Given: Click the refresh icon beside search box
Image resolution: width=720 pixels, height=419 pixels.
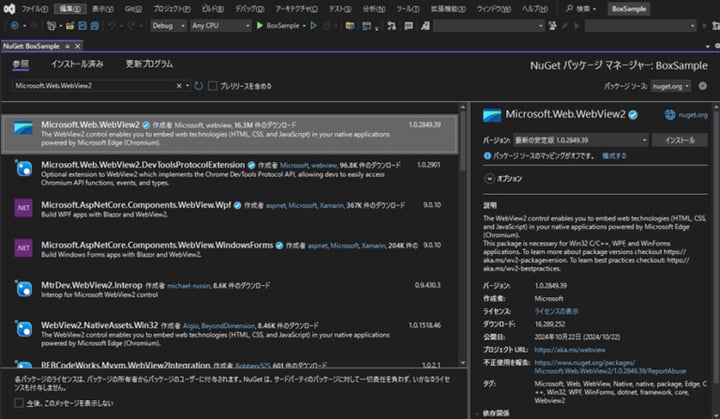Looking at the screenshot, I should pyautogui.click(x=198, y=86).
